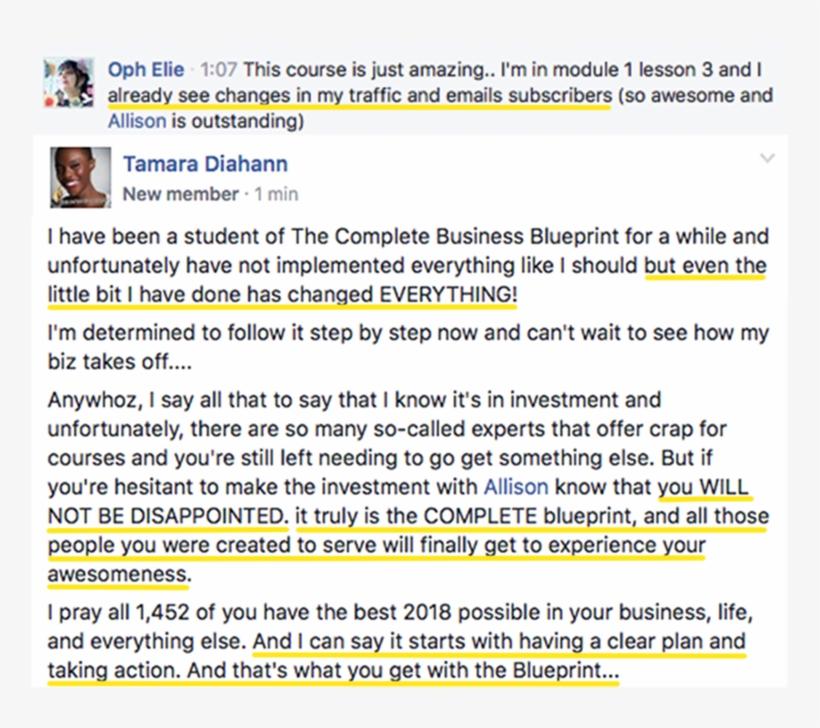Click the highlighted 'taking action' text
The image size is (820, 728).
[x=114, y=670]
